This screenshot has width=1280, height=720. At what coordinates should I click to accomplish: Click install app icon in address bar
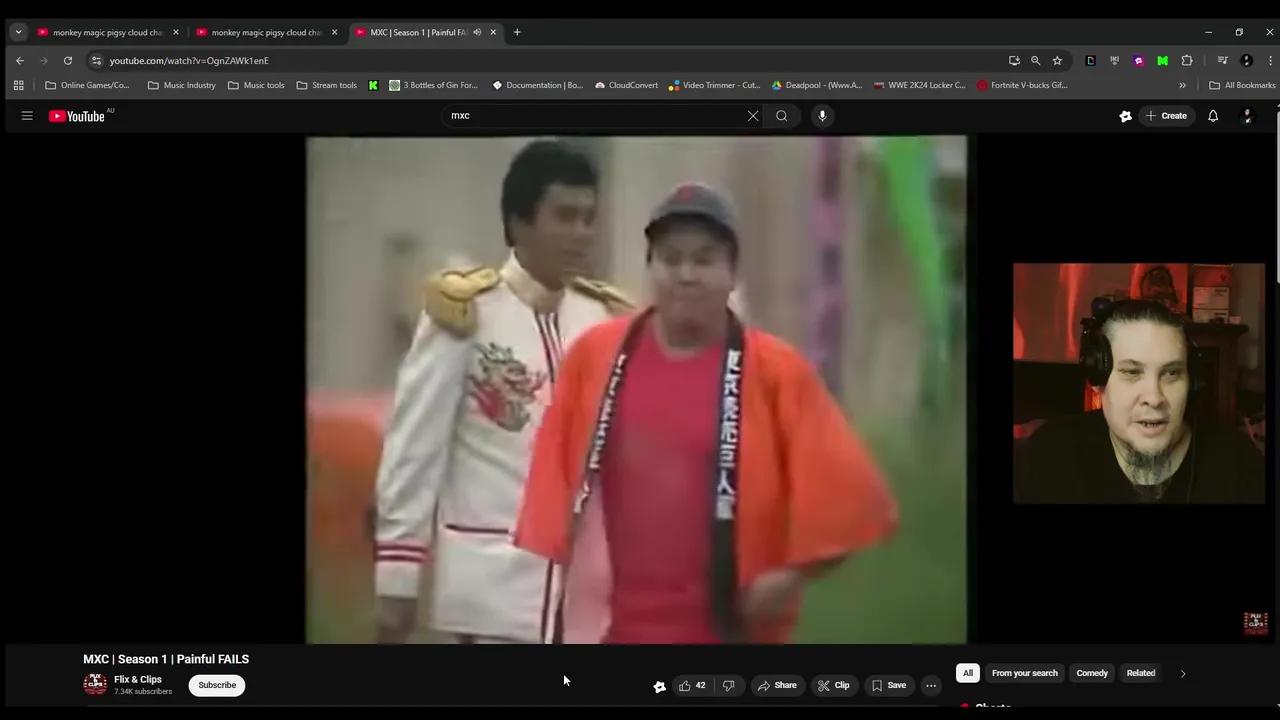pos(1014,60)
